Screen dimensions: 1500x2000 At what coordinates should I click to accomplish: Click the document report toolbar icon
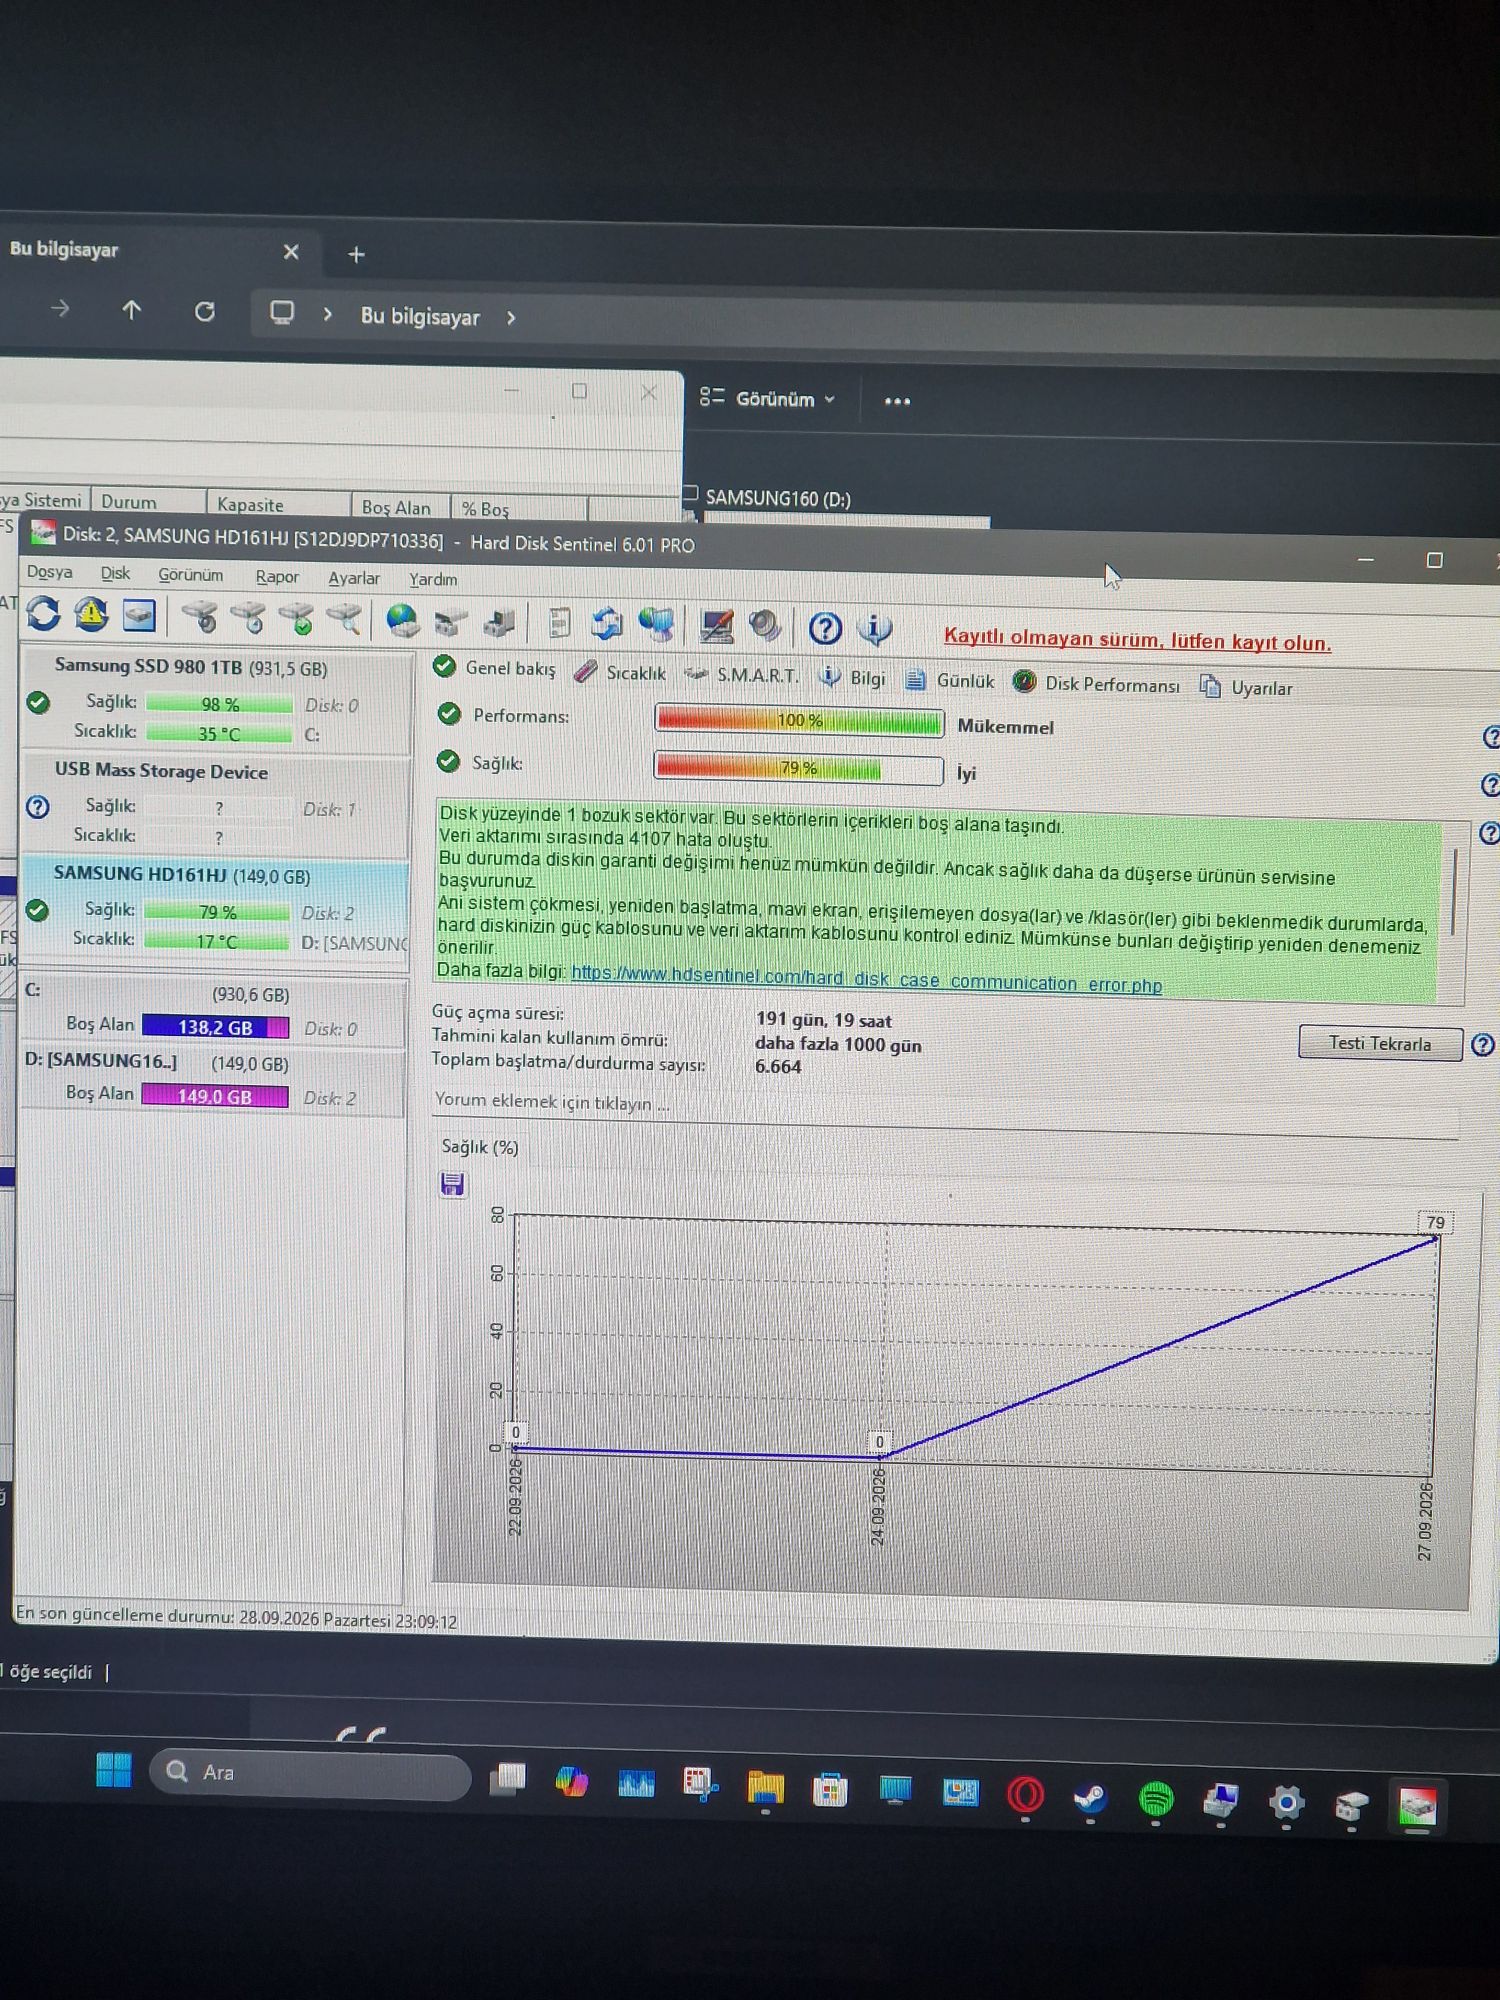click(560, 623)
